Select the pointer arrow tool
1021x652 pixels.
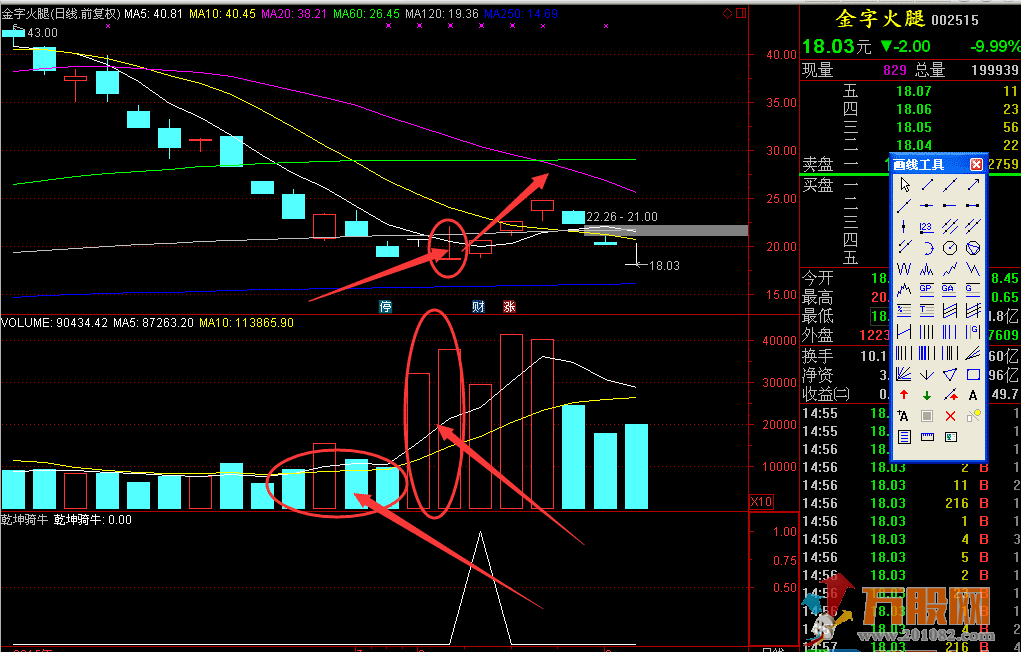pyautogui.click(x=904, y=185)
